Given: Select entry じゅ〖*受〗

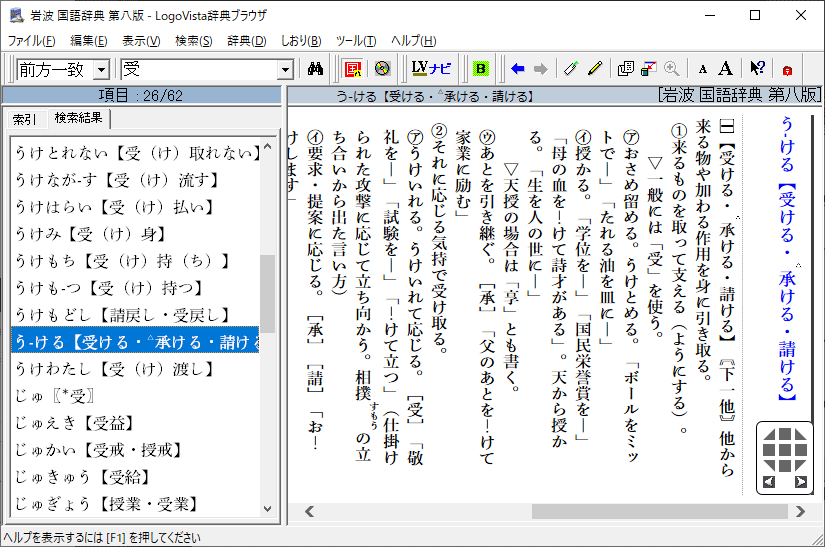Looking at the screenshot, I should 136,396.
